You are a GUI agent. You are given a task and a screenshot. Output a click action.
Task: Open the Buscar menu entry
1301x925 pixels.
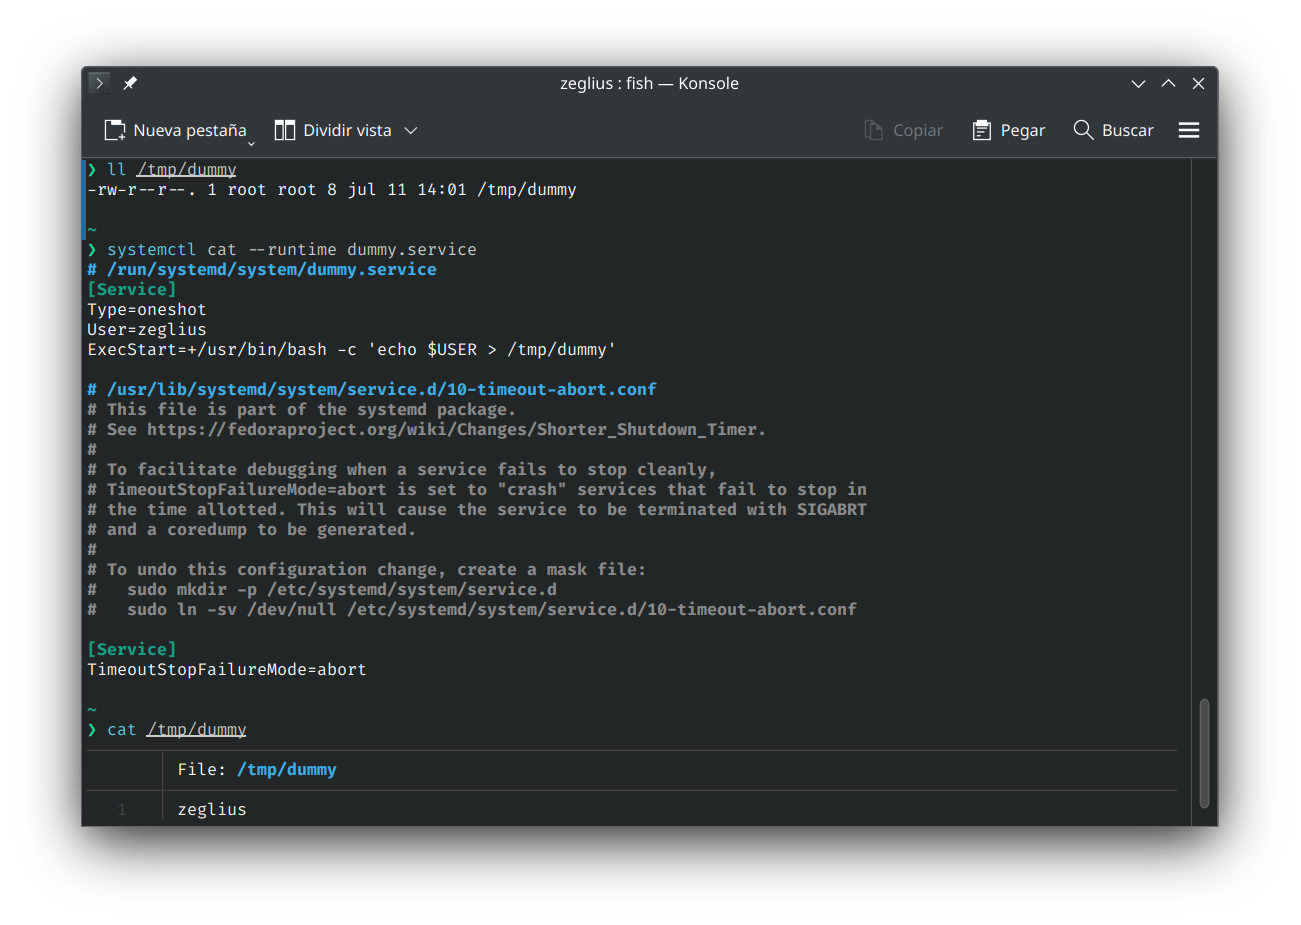tap(1127, 129)
